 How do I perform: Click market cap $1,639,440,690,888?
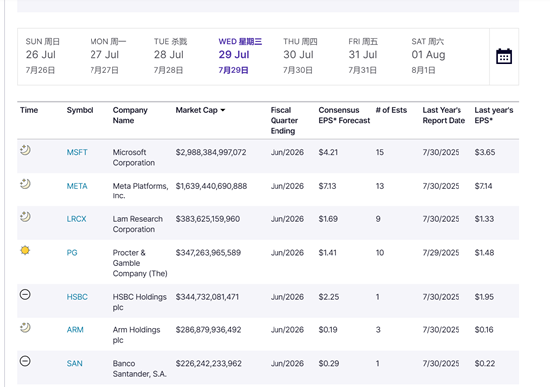click(x=211, y=186)
